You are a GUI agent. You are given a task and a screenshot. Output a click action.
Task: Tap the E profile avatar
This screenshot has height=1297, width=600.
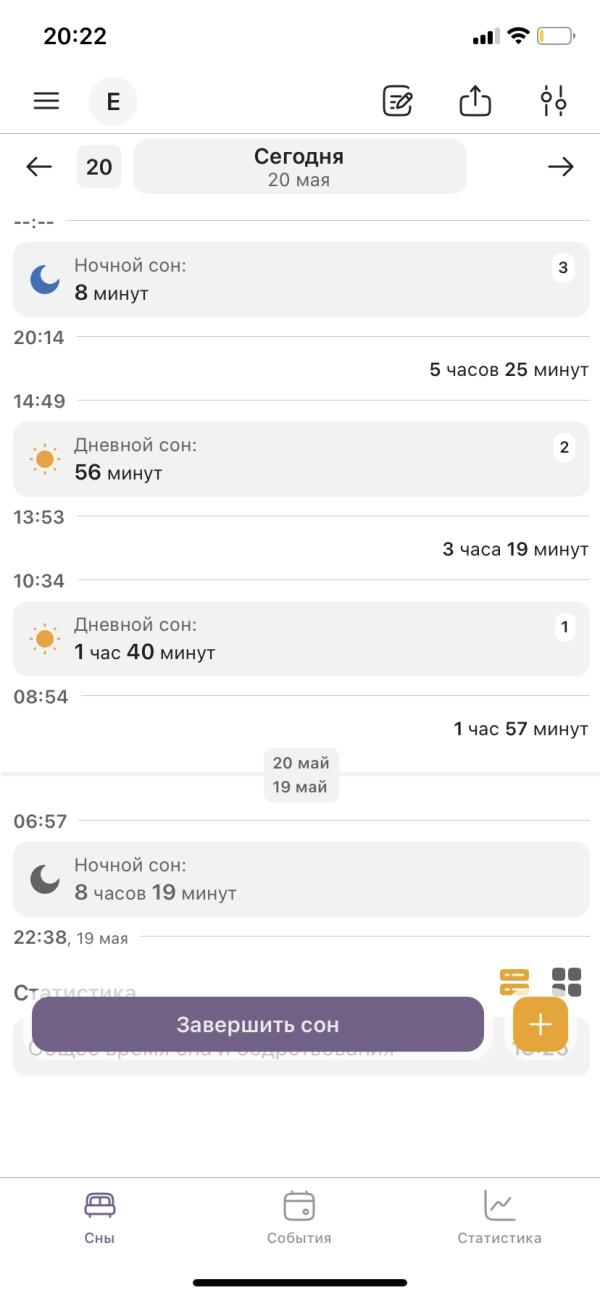113,101
